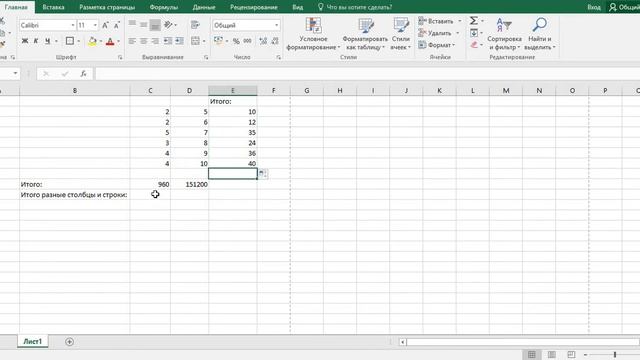Image resolution: width=640 pixels, height=360 pixels.
Task: Open the Данные tab
Action: point(204,7)
